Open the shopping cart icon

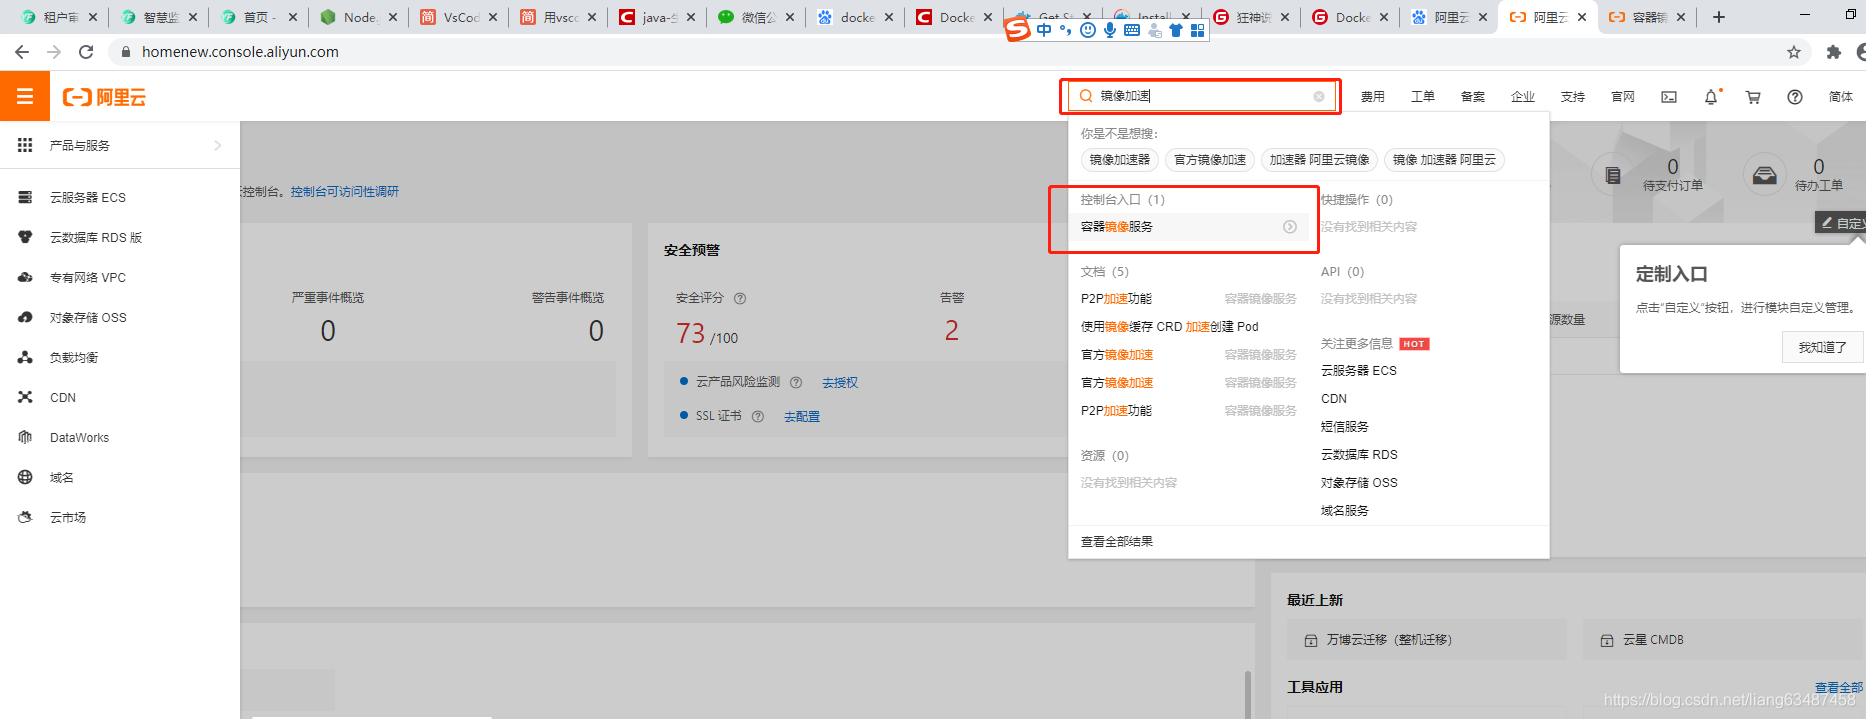[1753, 97]
